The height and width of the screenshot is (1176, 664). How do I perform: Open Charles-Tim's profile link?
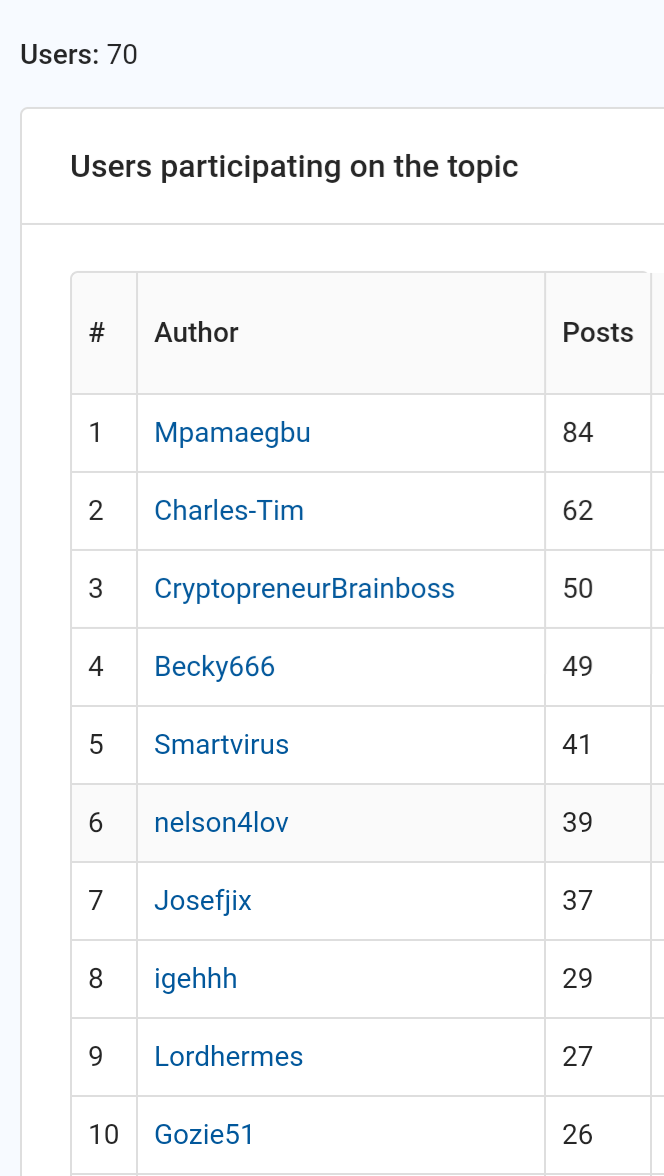[229, 511]
